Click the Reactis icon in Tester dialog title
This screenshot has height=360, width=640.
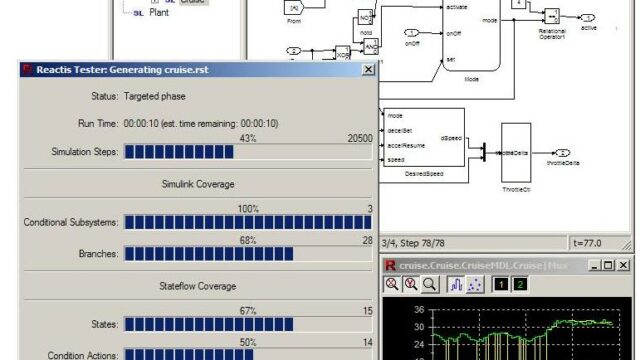click(x=27, y=69)
